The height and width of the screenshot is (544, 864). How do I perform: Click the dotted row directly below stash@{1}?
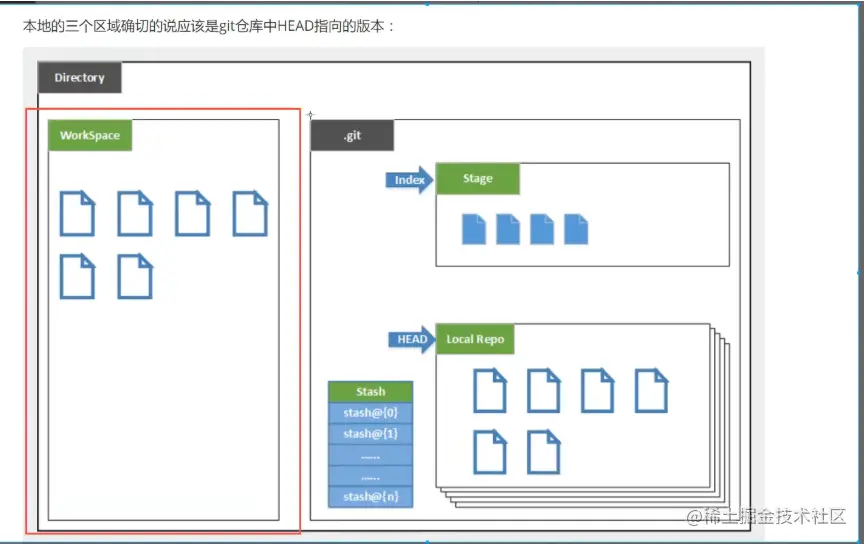coord(370,455)
